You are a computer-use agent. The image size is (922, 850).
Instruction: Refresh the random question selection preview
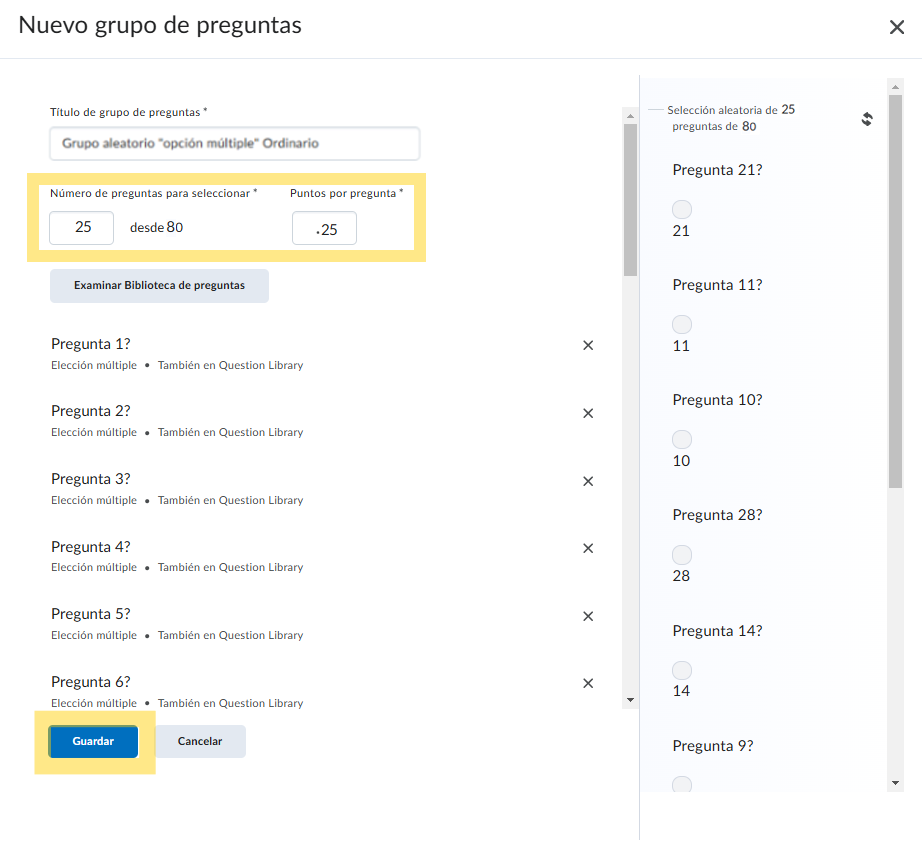[867, 119]
